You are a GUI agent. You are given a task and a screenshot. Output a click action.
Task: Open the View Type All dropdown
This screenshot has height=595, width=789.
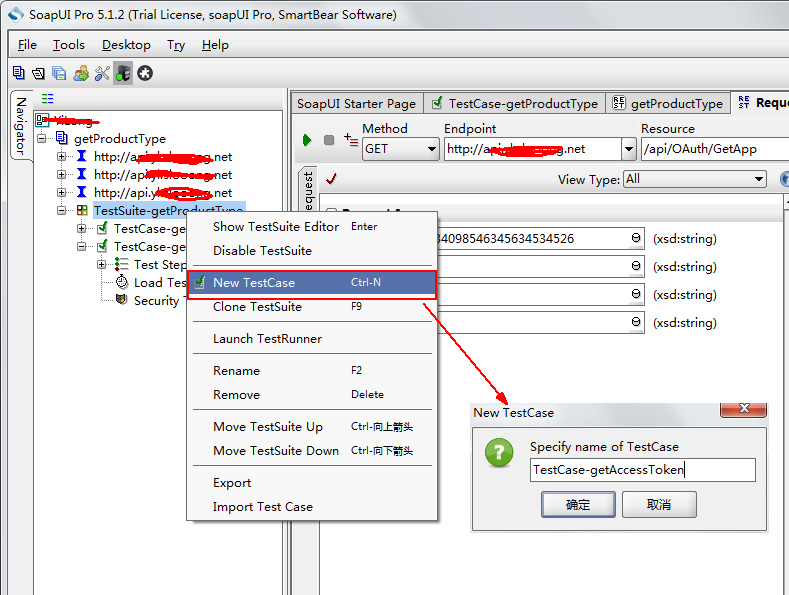click(x=695, y=179)
